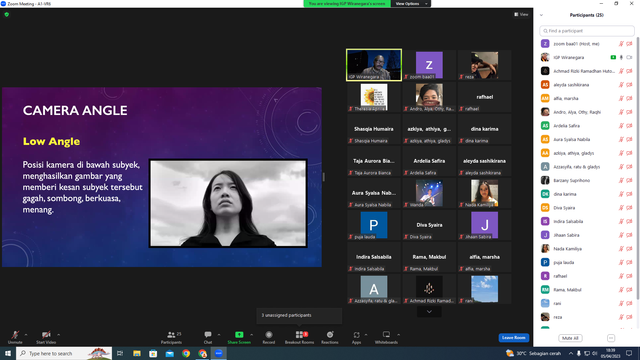Open the Chat icon in toolbar
Screen dimensions: 640x360
click(208, 335)
